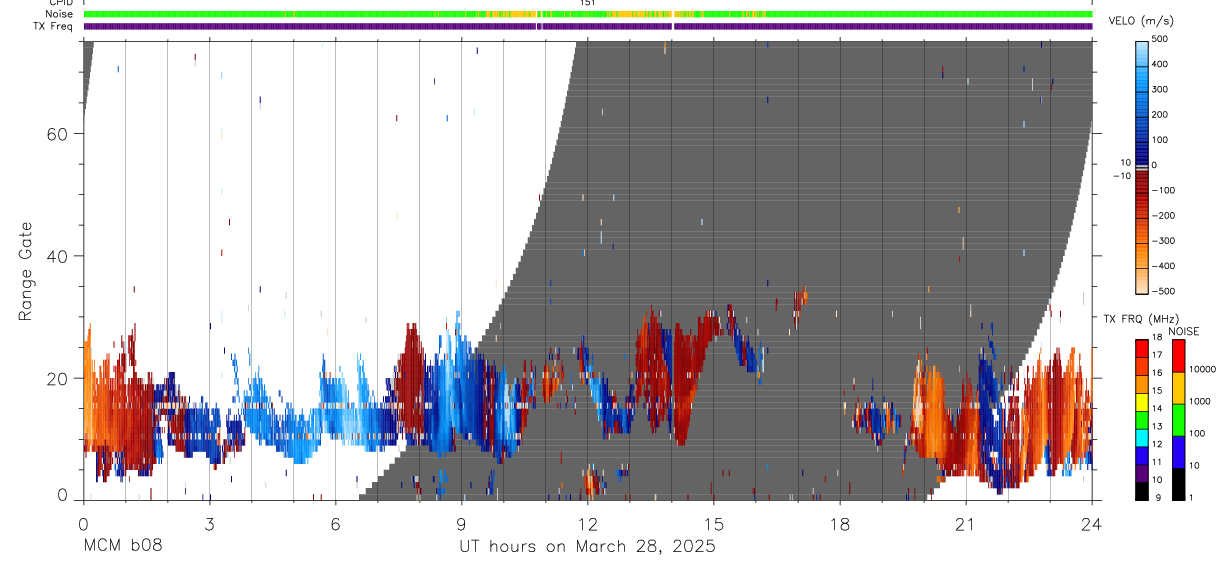Pick the red top segment of the TX FRQ bar
1228x567 pixels.
click(1141, 350)
